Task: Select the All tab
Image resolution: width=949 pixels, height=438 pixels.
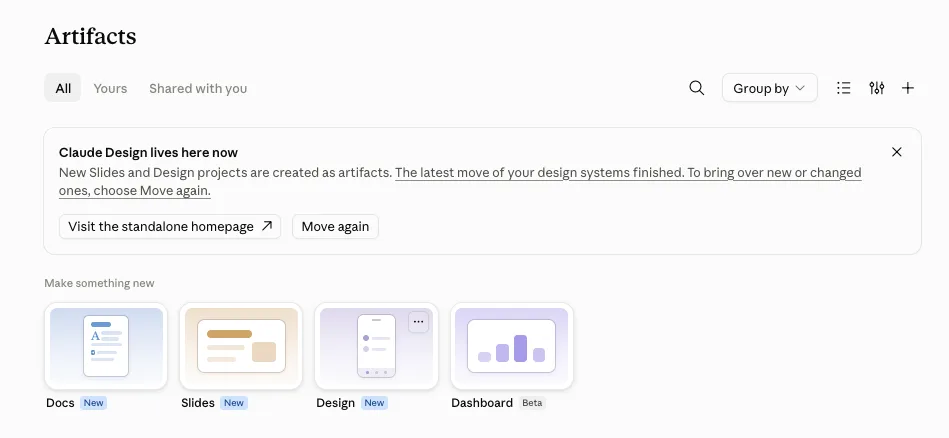Action: tap(63, 88)
